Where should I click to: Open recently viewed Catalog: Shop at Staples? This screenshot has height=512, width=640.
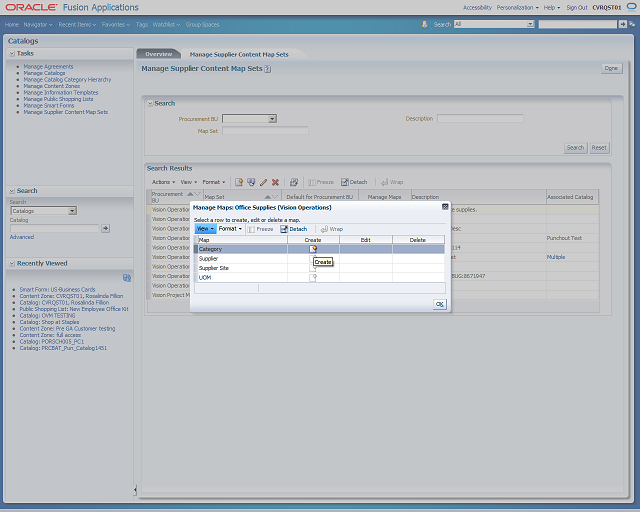coord(49,322)
